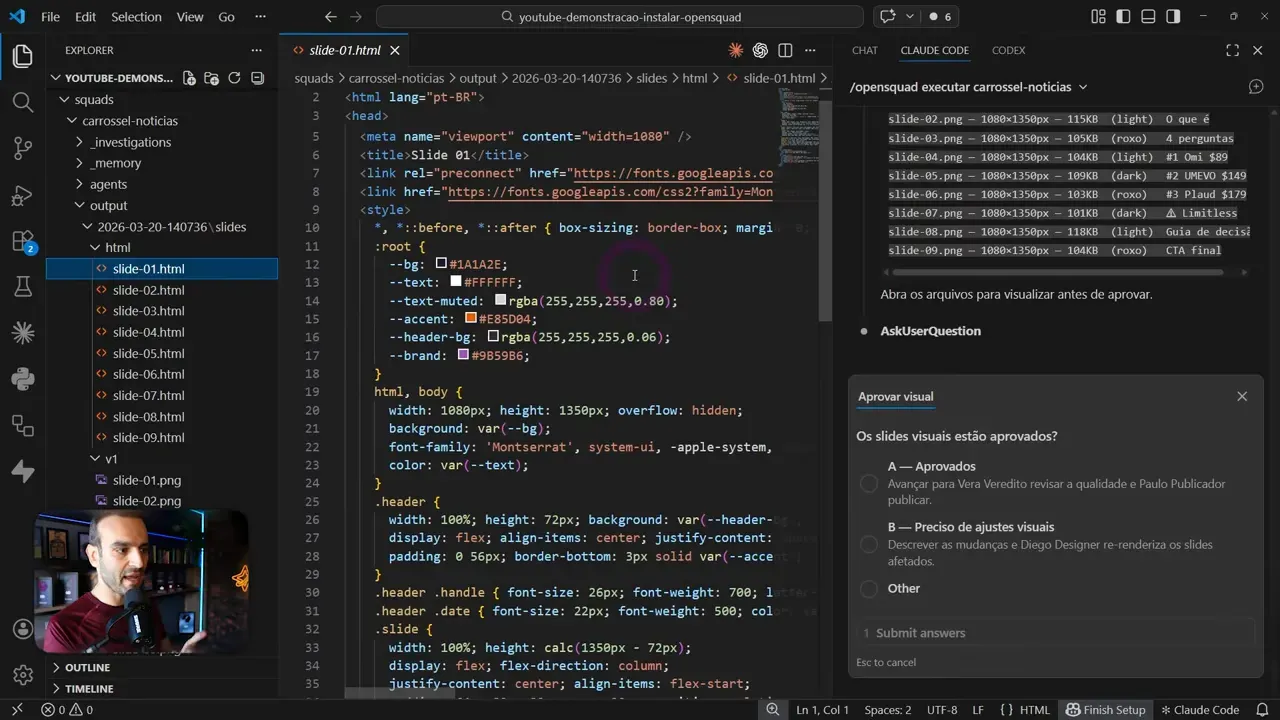The width and height of the screenshot is (1280, 720).
Task: Split the editor using the toolbar icon
Action: (x=783, y=50)
